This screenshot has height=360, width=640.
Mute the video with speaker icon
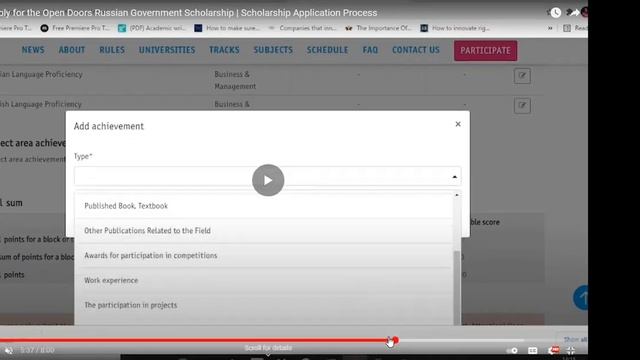pyautogui.click(x=9, y=350)
